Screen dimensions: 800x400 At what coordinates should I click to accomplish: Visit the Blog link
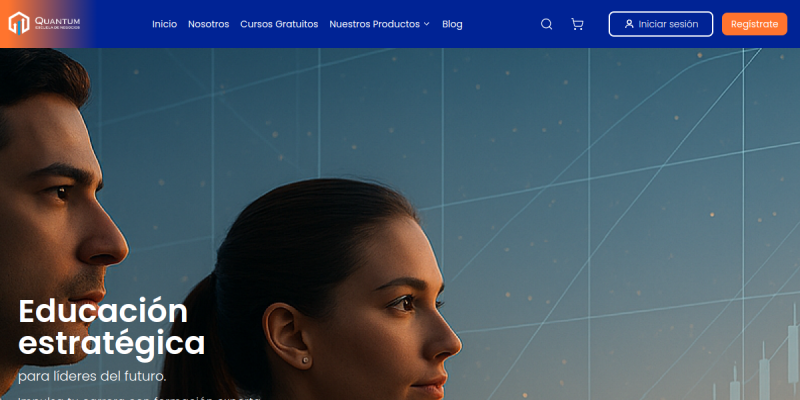pos(452,24)
